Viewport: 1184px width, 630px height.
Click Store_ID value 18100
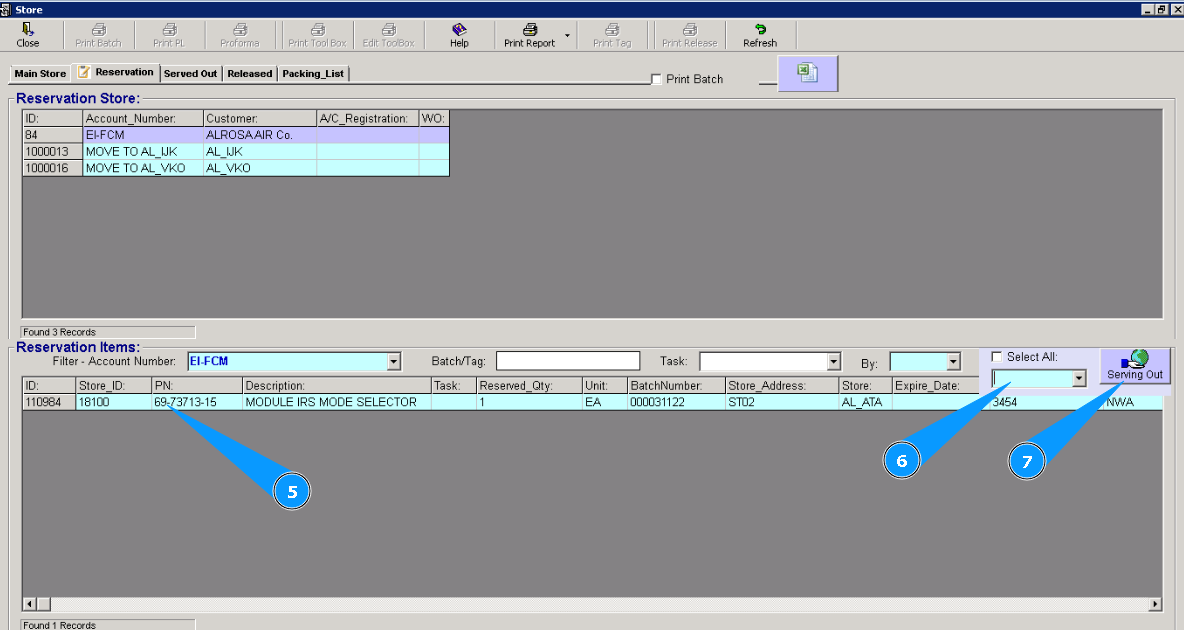tap(113, 402)
